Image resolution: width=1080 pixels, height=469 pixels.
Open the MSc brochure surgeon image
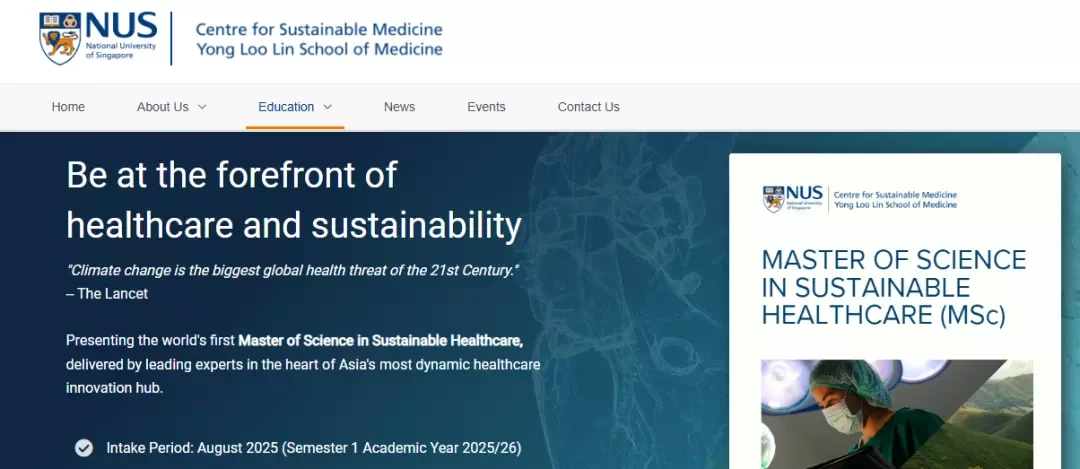(x=897, y=414)
